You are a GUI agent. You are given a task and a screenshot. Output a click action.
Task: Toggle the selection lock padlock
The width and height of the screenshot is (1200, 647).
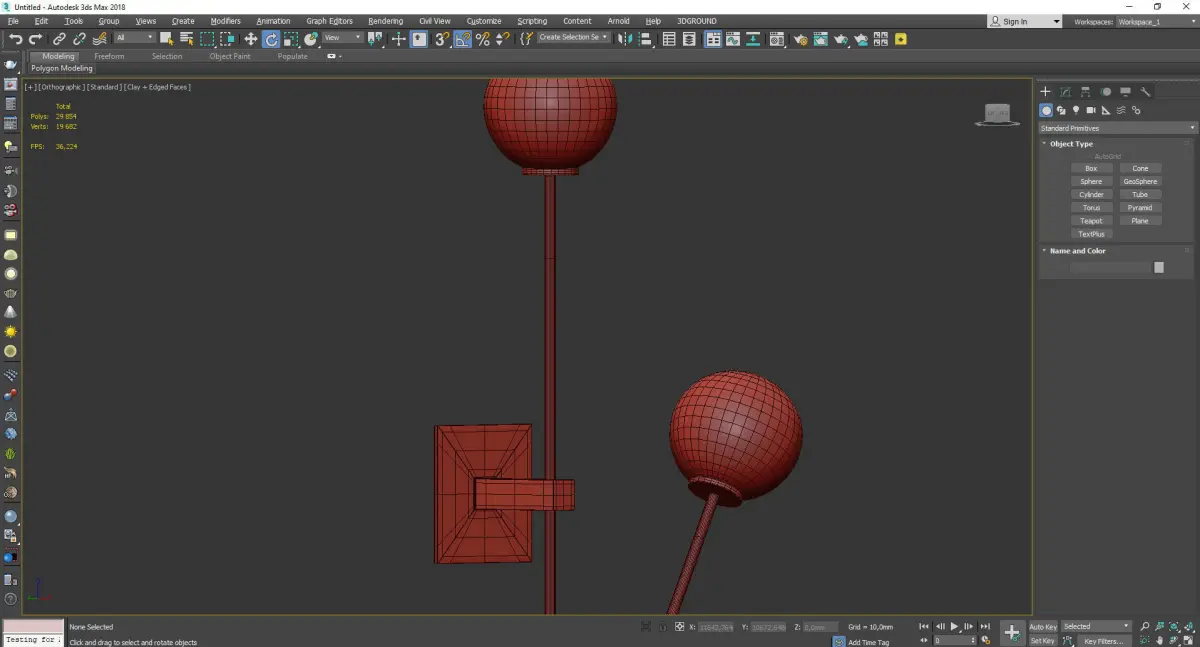point(661,627)
